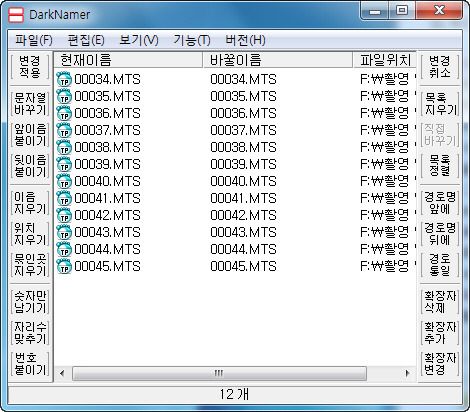470x412 pixels.
Task: Open the 보기(V) menu
Action: pyautogui.click(x=139, y=40)
